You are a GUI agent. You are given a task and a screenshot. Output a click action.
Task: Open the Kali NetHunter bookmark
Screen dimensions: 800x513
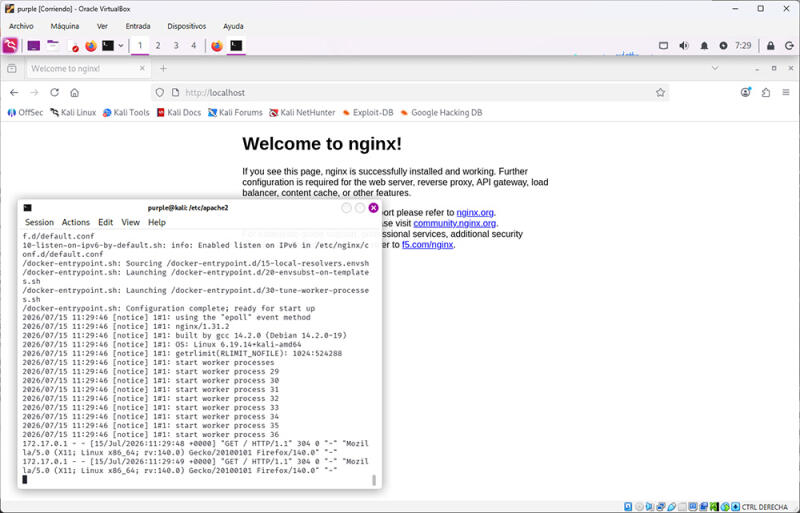(302, 113)
